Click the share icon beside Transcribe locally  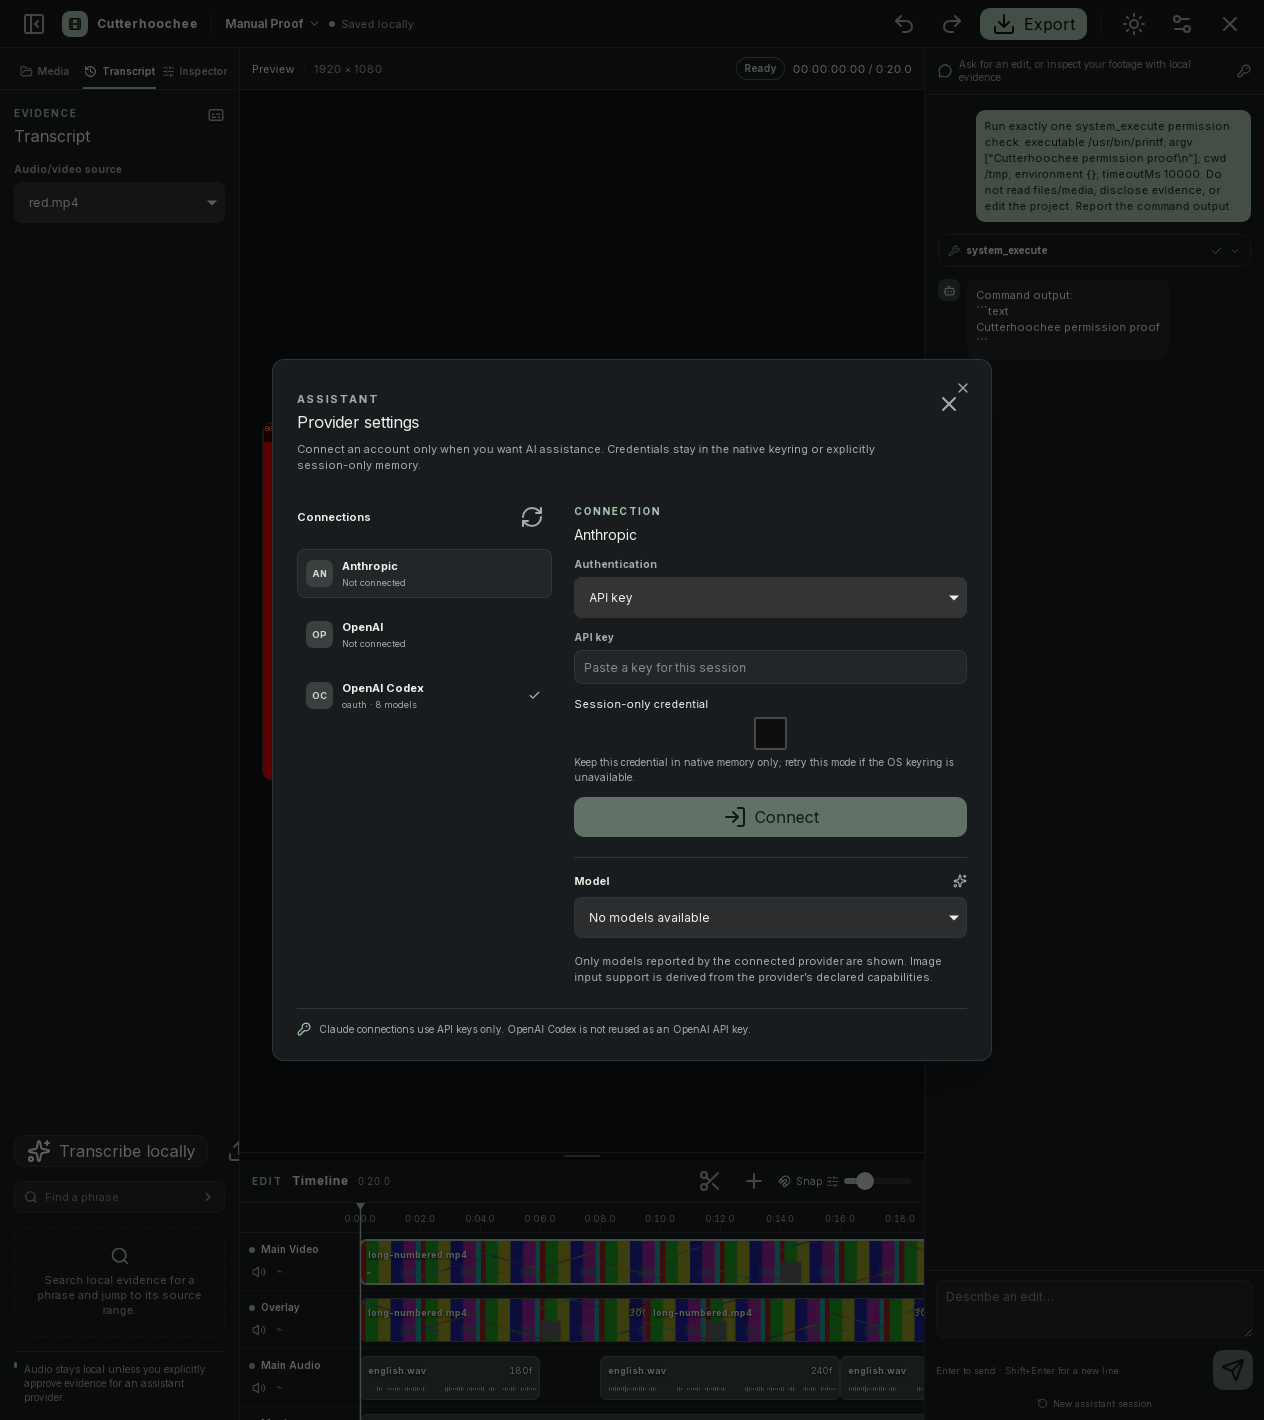click(x=235, y=1151)
